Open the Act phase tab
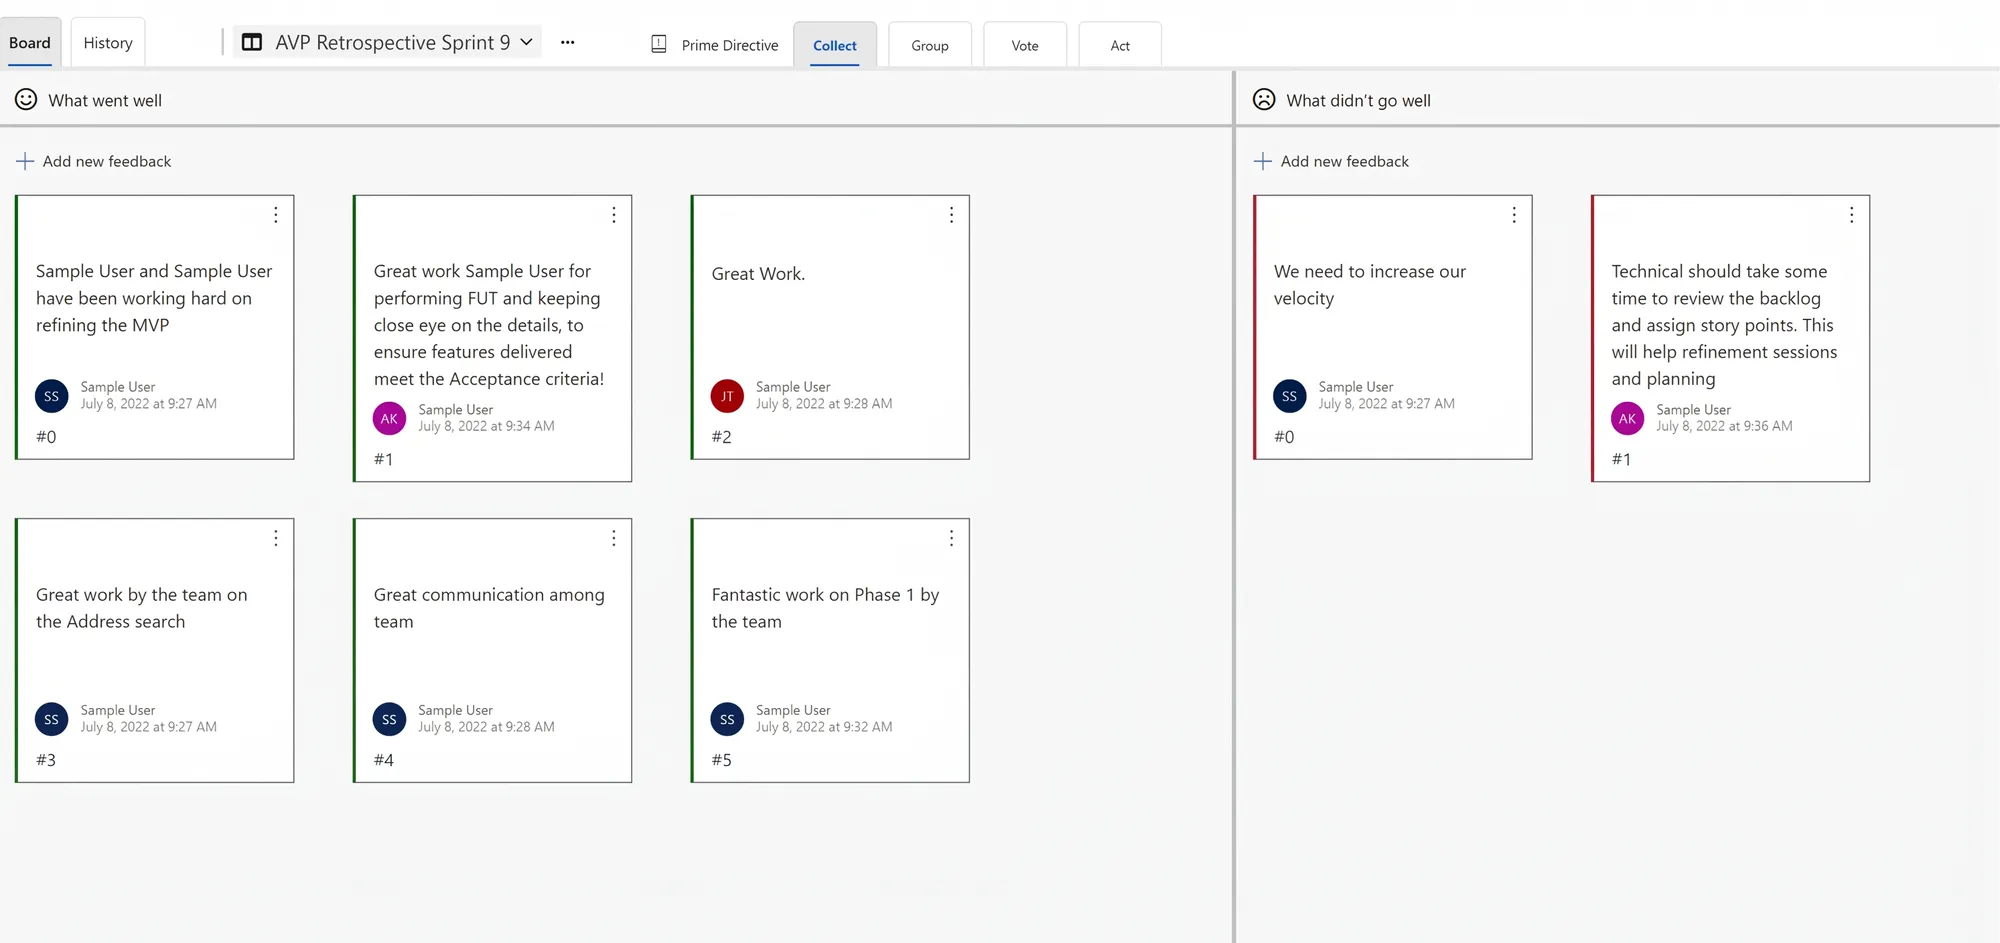Image resolution: width=2000 pixels, height=943 pixels. 1120,45
